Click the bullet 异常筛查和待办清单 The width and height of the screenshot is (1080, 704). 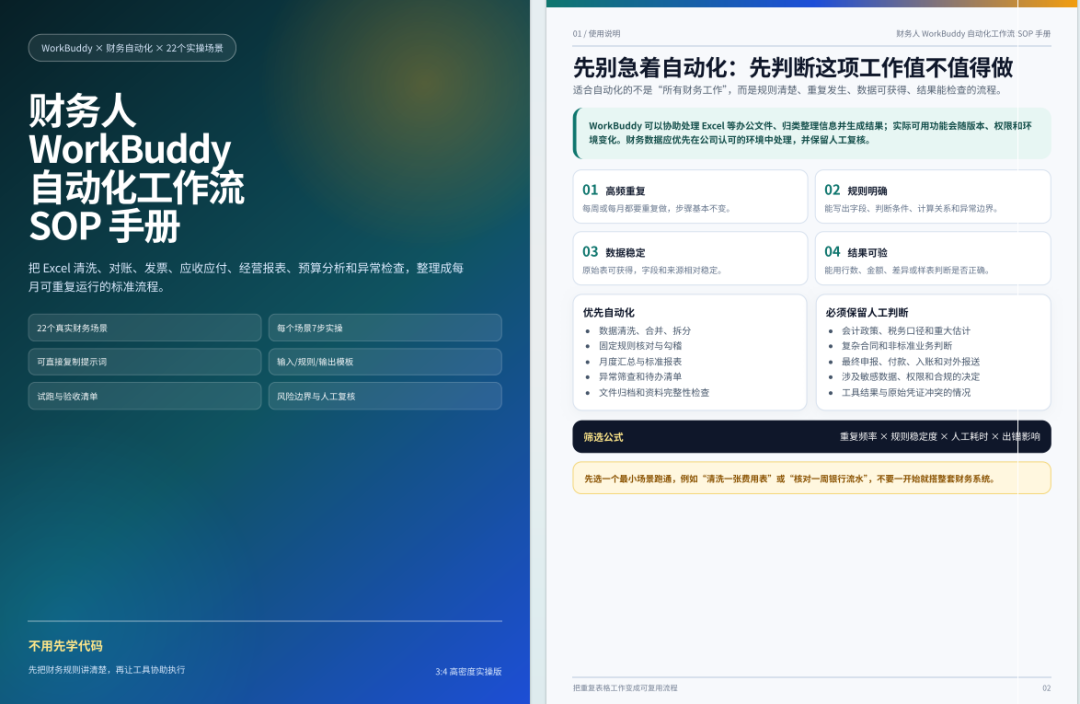(x=641, y=377)
